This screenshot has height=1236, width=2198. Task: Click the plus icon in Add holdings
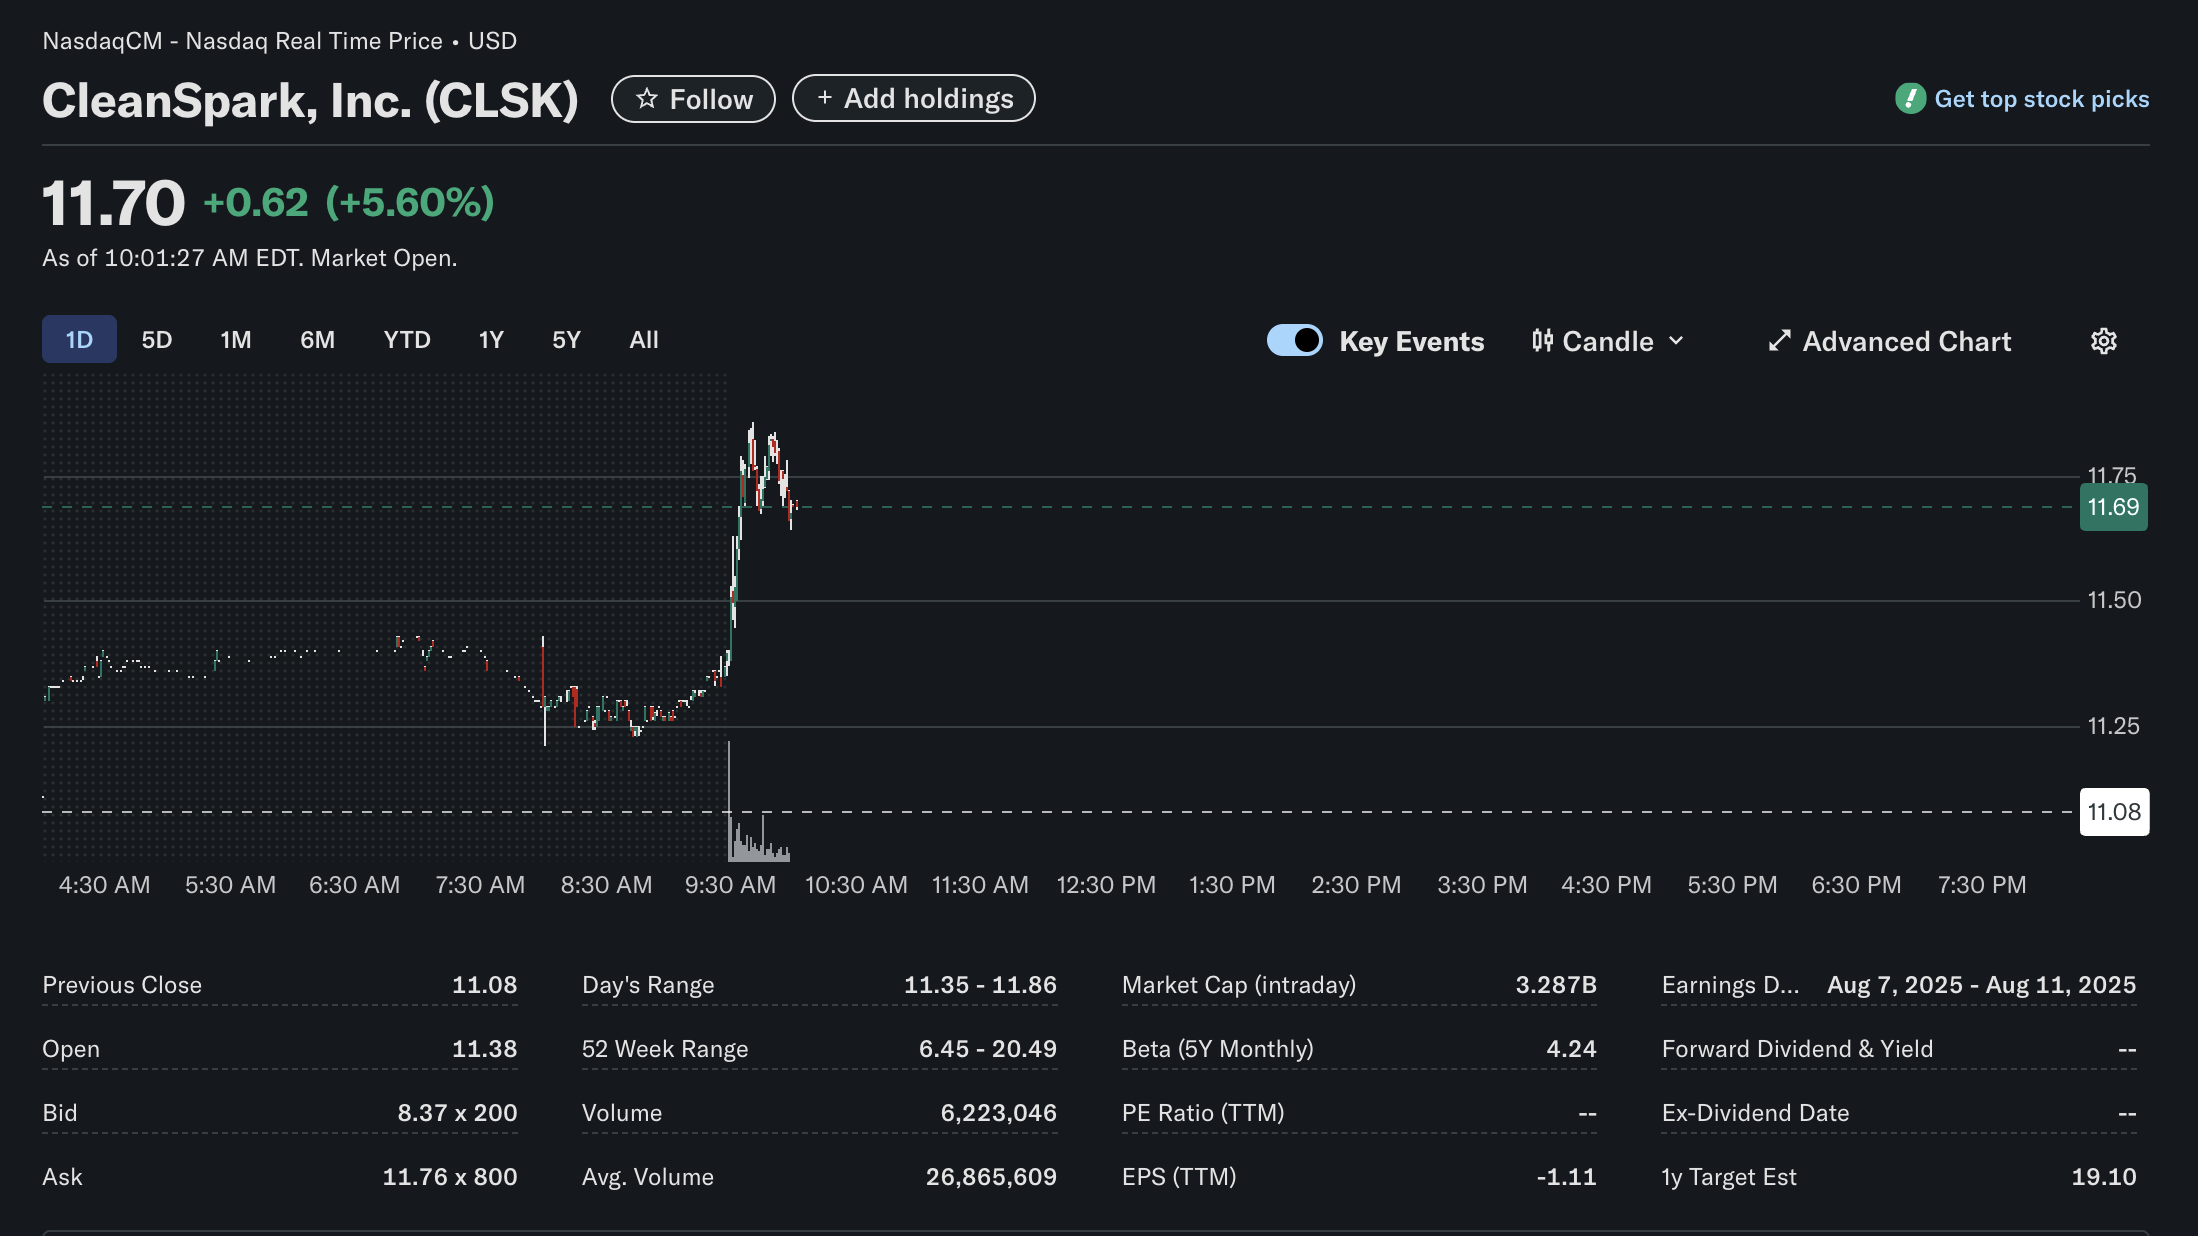tap(825, 98)
